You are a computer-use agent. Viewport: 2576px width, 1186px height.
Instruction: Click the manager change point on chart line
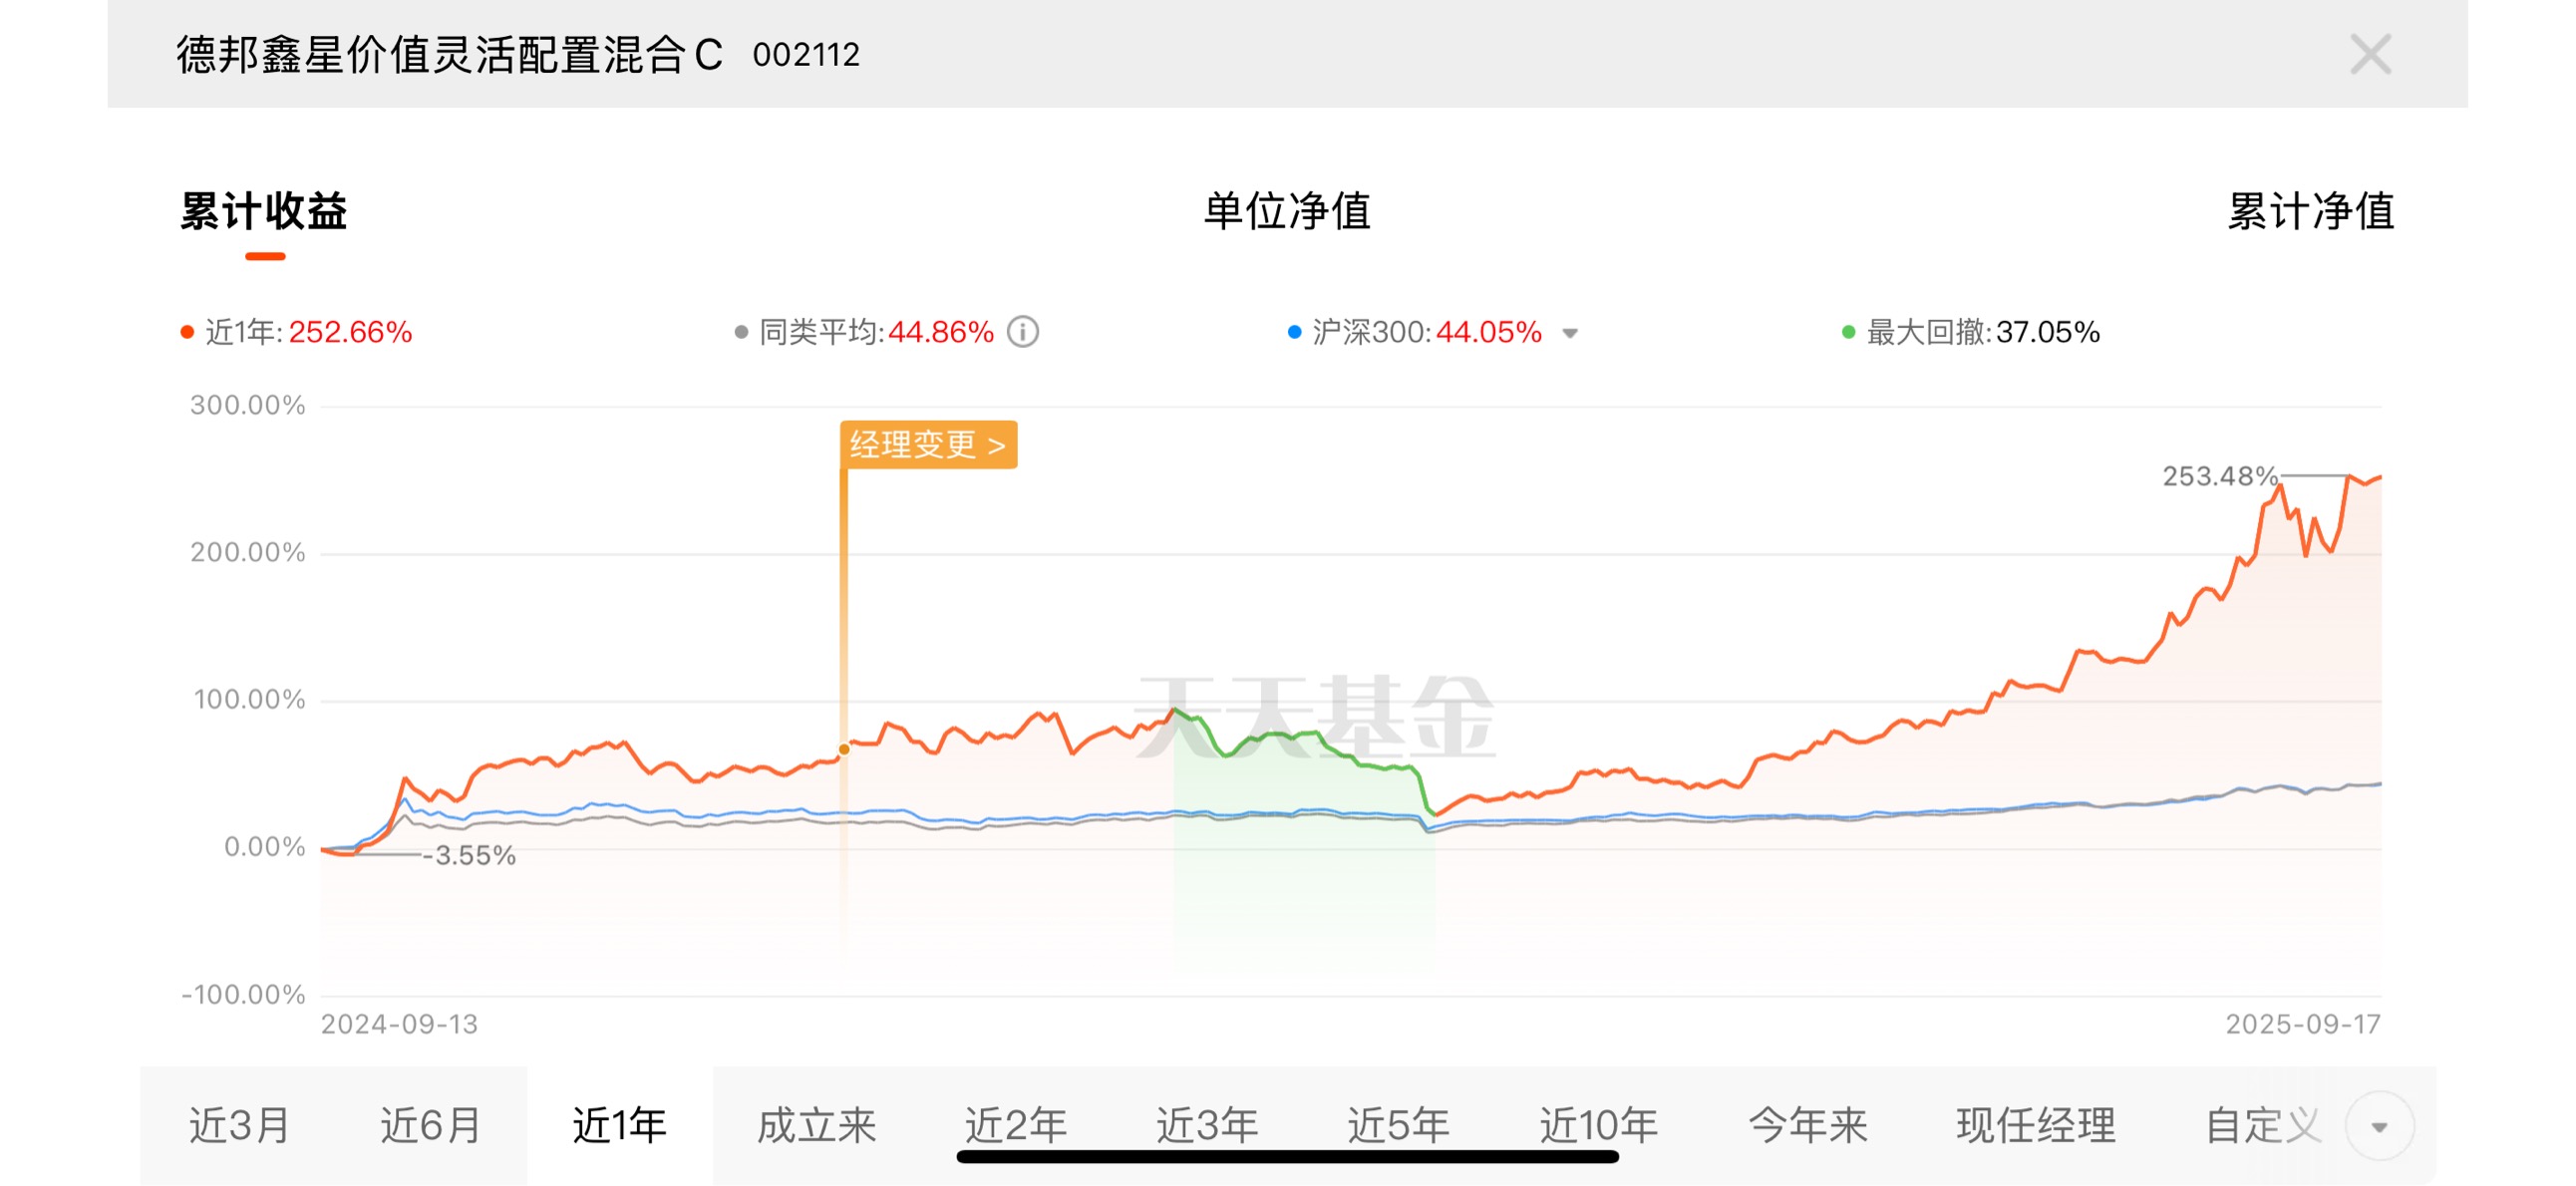(844, 749)
